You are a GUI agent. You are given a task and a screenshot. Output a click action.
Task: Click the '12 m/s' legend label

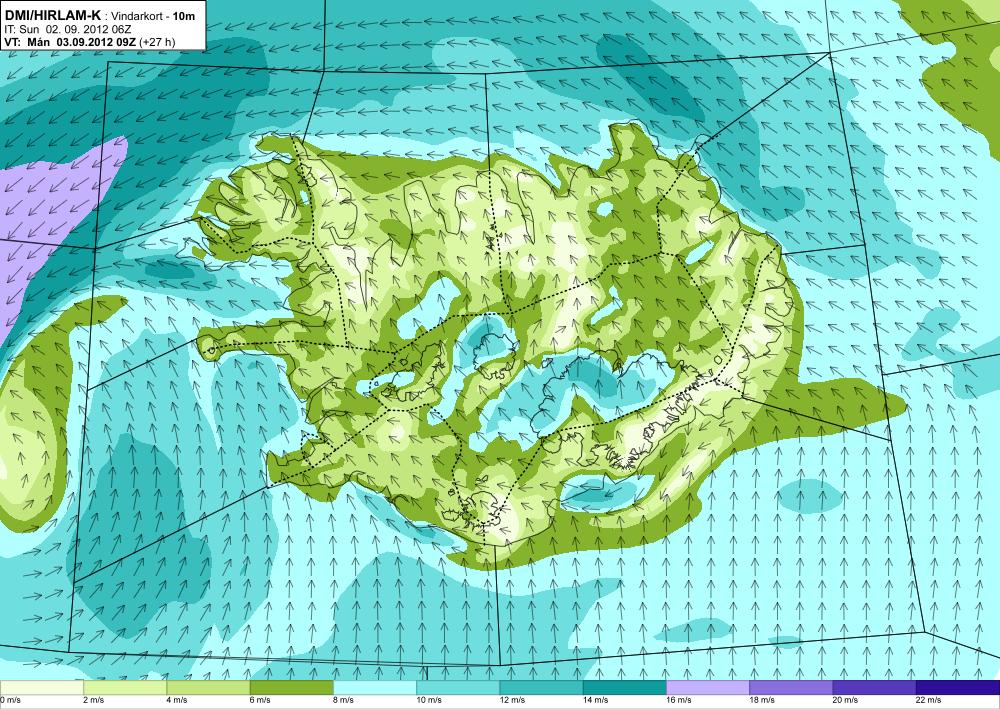tap(513, 700)
